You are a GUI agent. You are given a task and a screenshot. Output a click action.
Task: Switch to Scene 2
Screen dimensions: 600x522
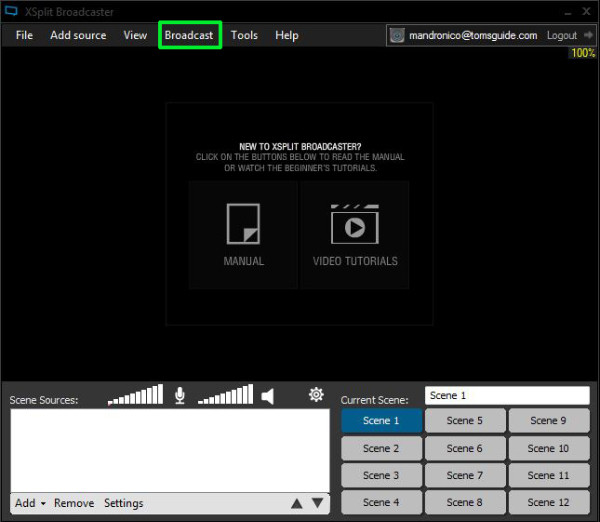click(381, 448)
